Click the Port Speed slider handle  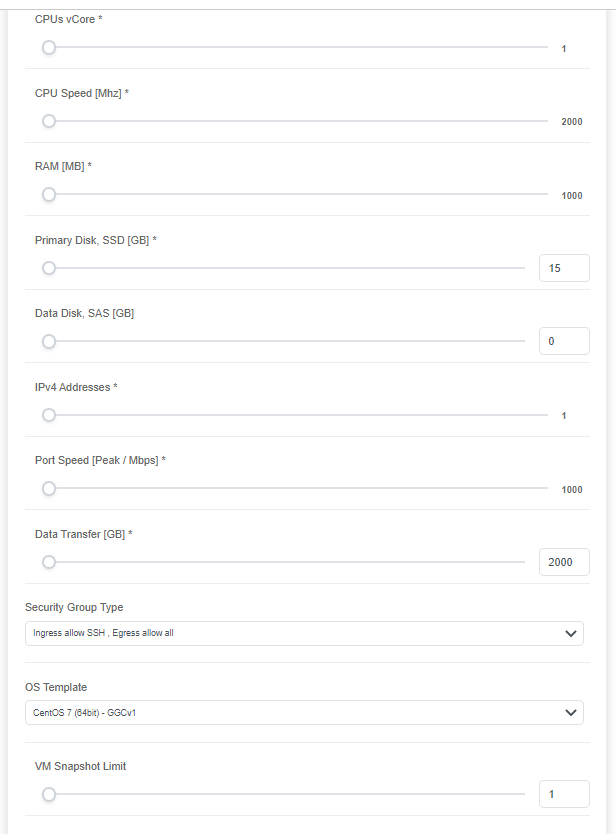coord(48,489)
